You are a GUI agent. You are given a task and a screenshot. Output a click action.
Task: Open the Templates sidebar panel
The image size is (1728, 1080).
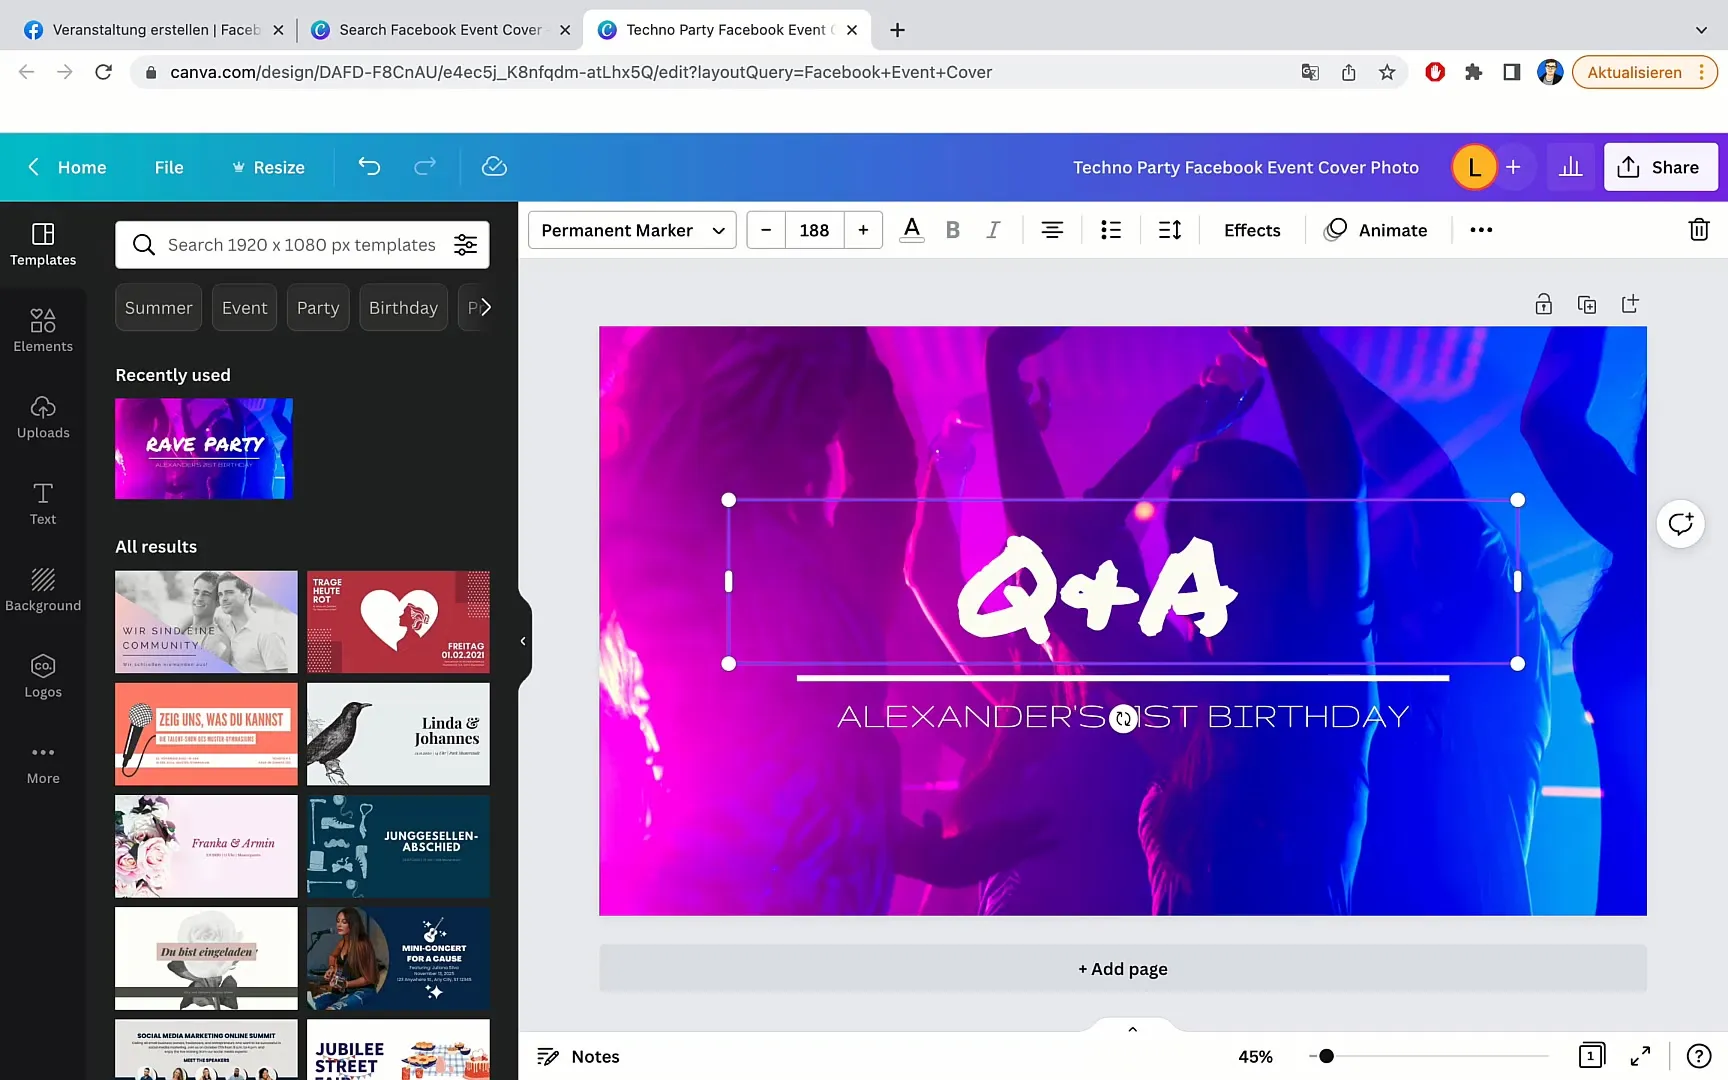click(43, 245)
